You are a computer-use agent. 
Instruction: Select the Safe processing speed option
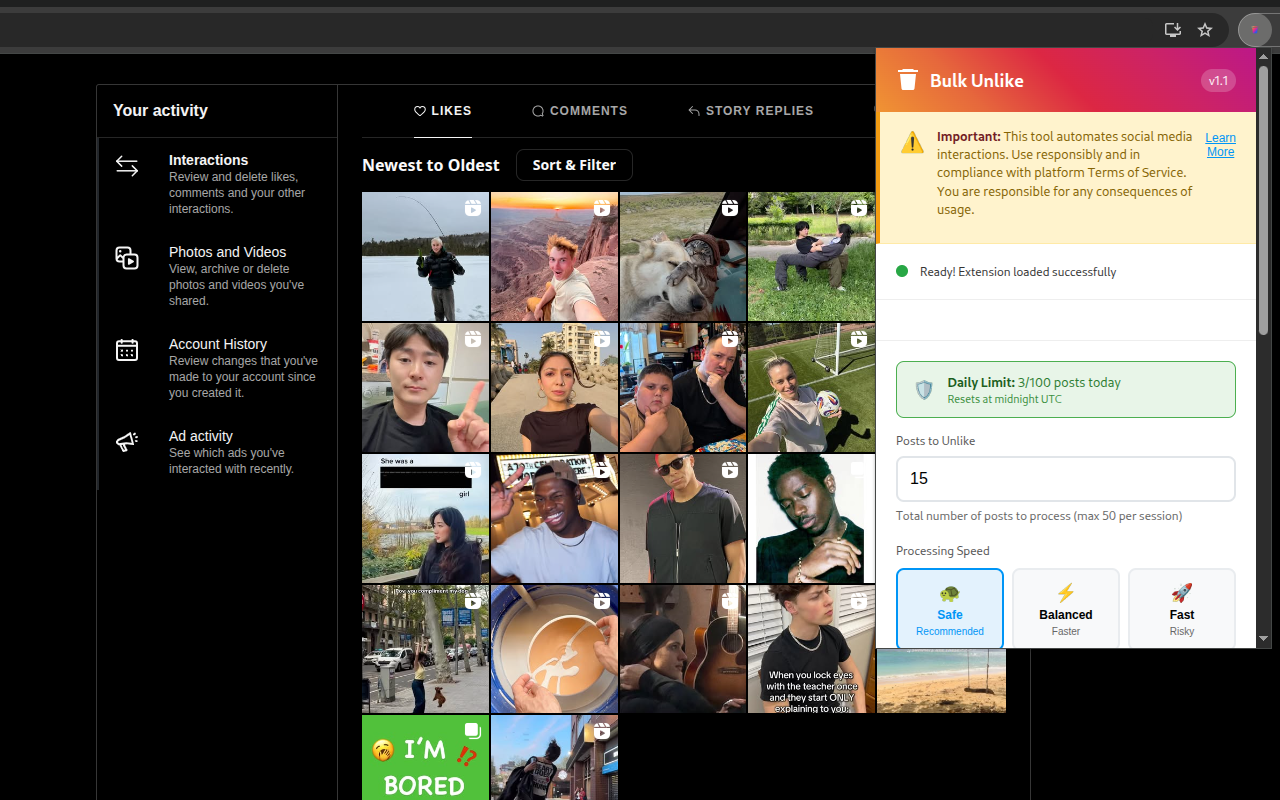[x=949, y=608]
